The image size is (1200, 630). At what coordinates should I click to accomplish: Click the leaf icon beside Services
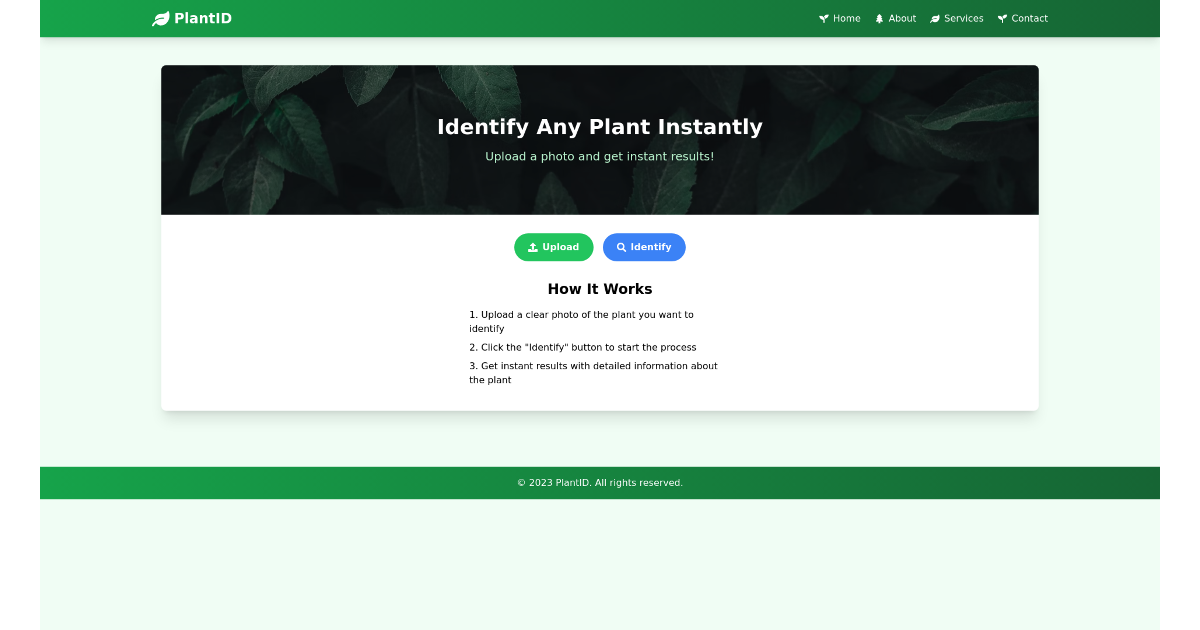933,18
